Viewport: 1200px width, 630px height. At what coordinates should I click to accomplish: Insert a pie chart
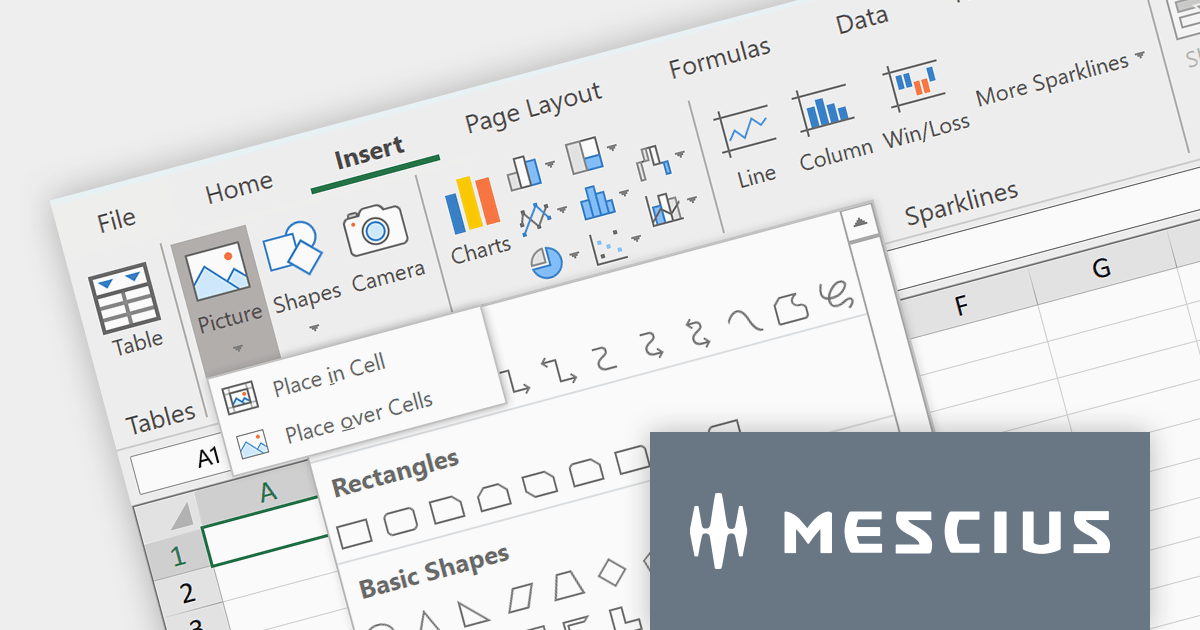click(547, 263)
